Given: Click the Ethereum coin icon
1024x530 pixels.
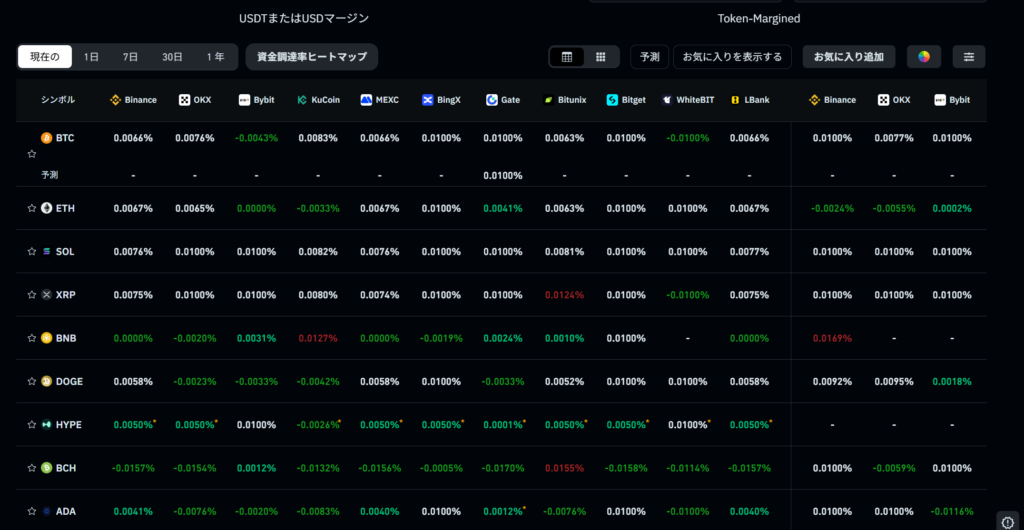Looking at the screenshot, I should coord(46,208).
